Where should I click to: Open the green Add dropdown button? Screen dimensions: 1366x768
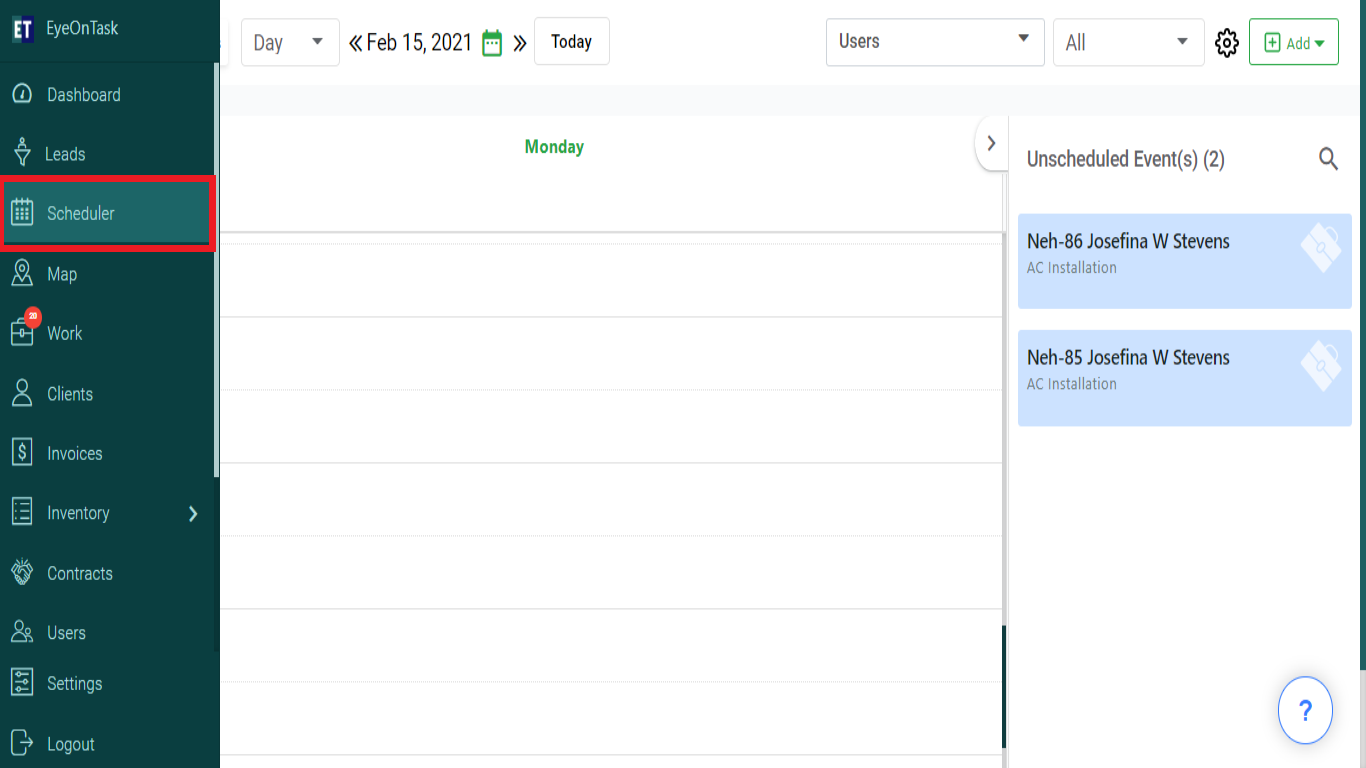1294,42
